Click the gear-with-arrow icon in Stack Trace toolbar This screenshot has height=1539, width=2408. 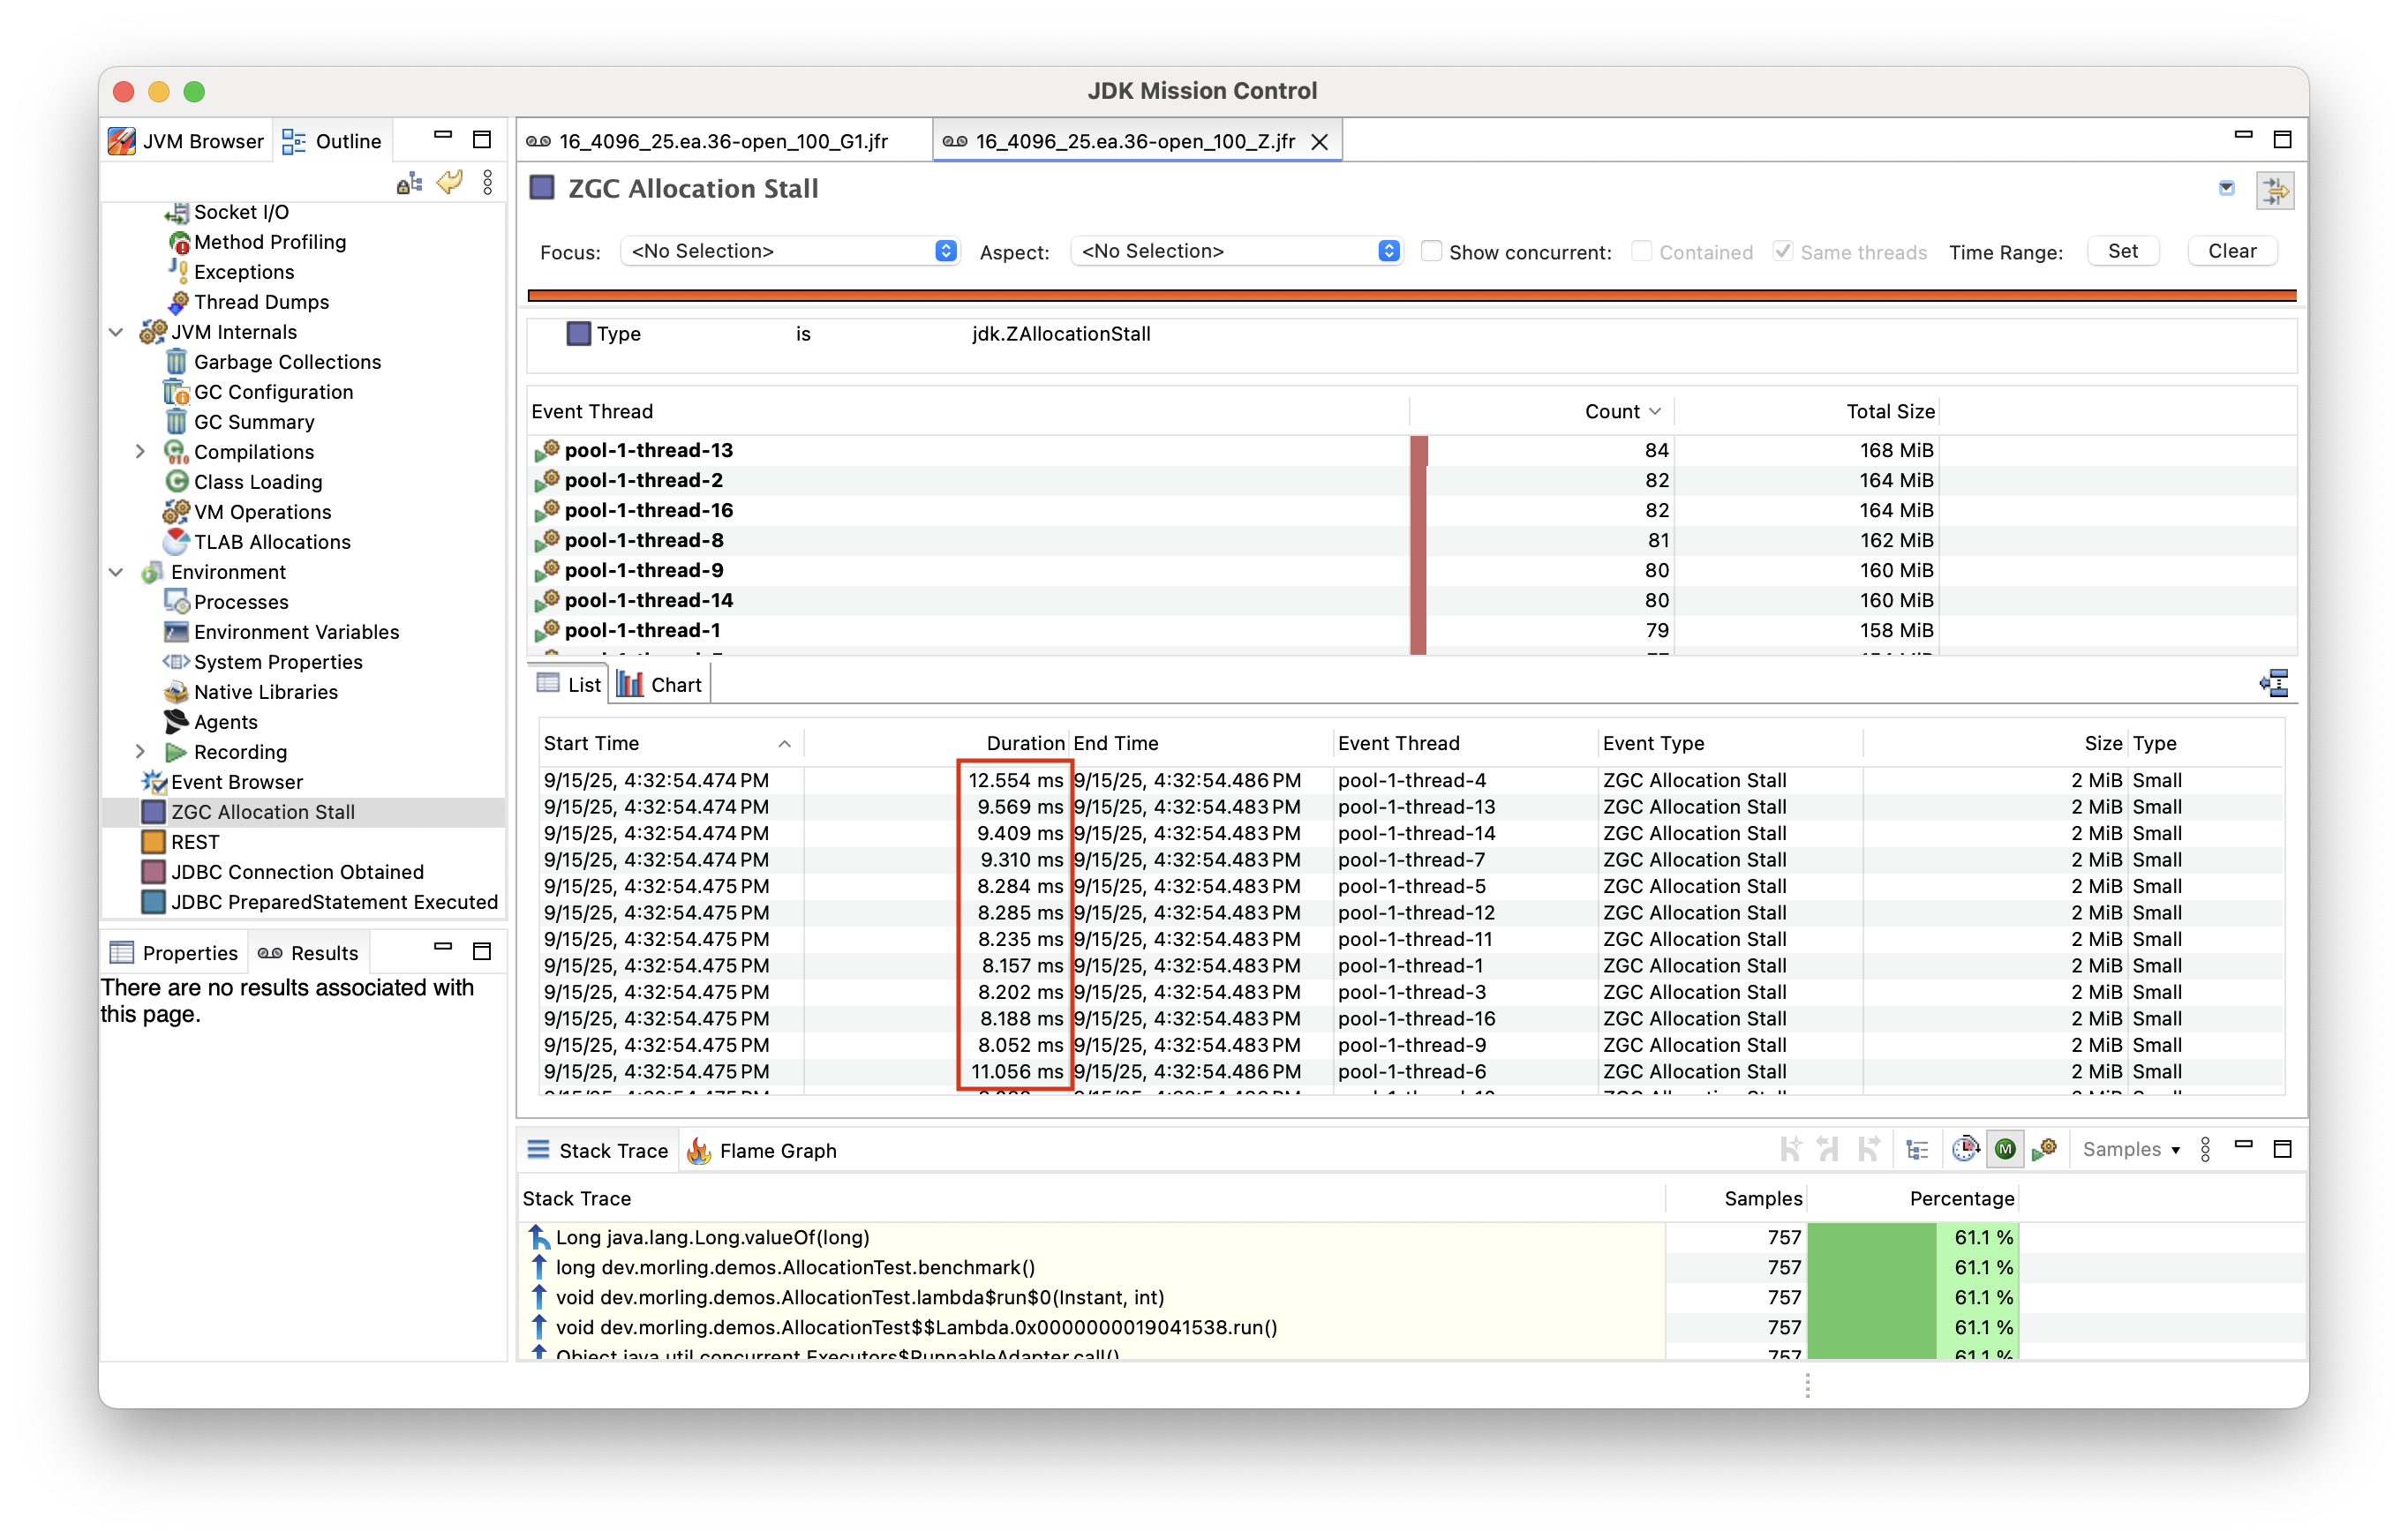pyautogui.click(x=2045, y=1150)
